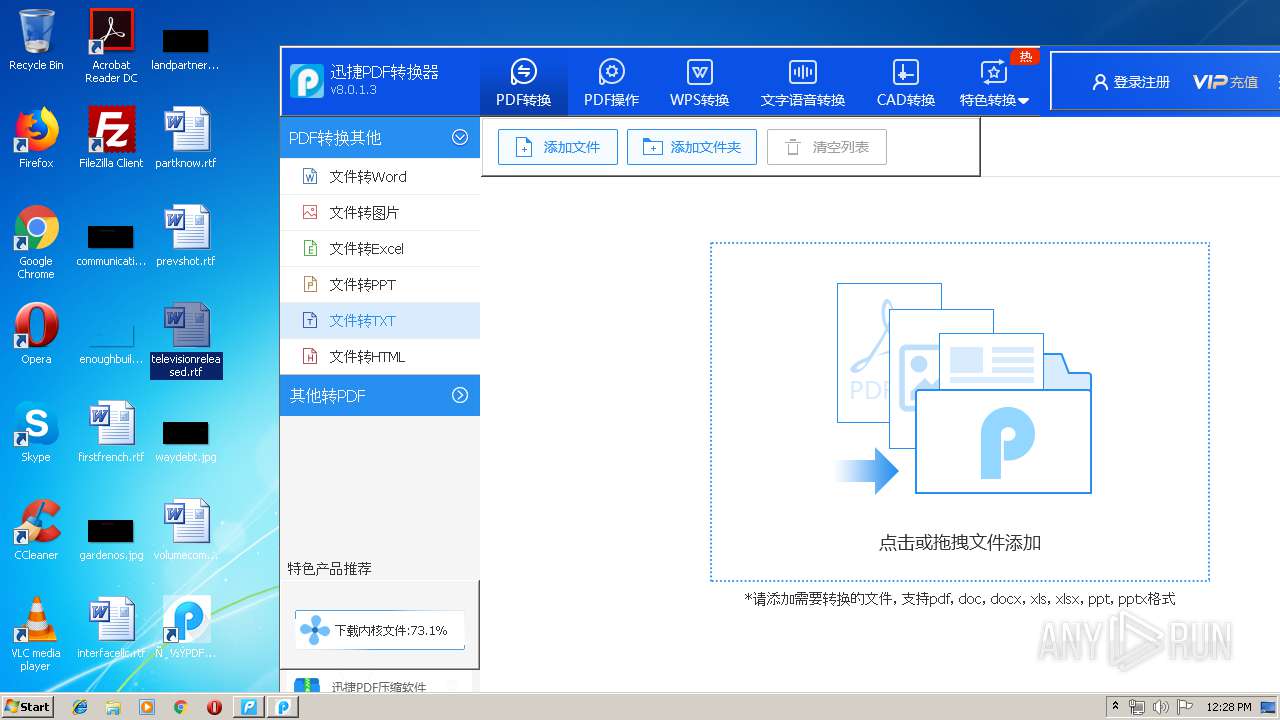Click the 迅捷PDF转换器 app logo

point(307,81)
